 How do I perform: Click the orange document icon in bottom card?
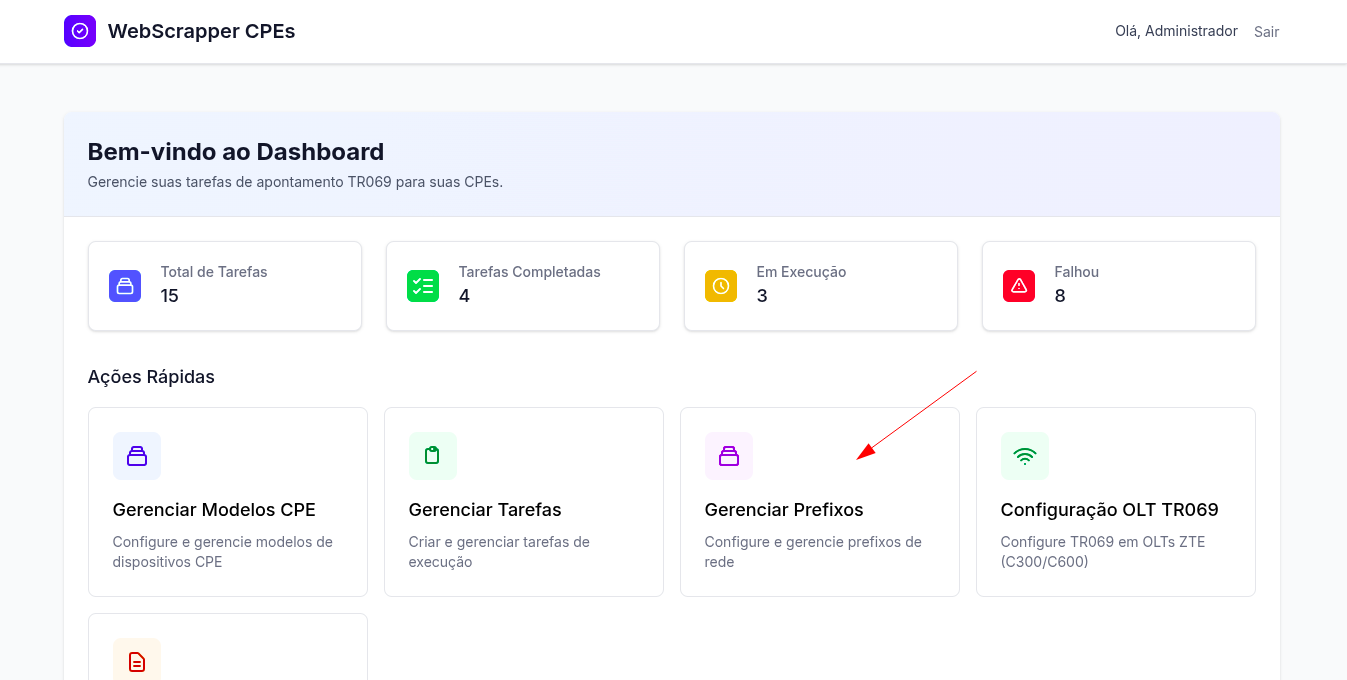(x=137, y=661)
